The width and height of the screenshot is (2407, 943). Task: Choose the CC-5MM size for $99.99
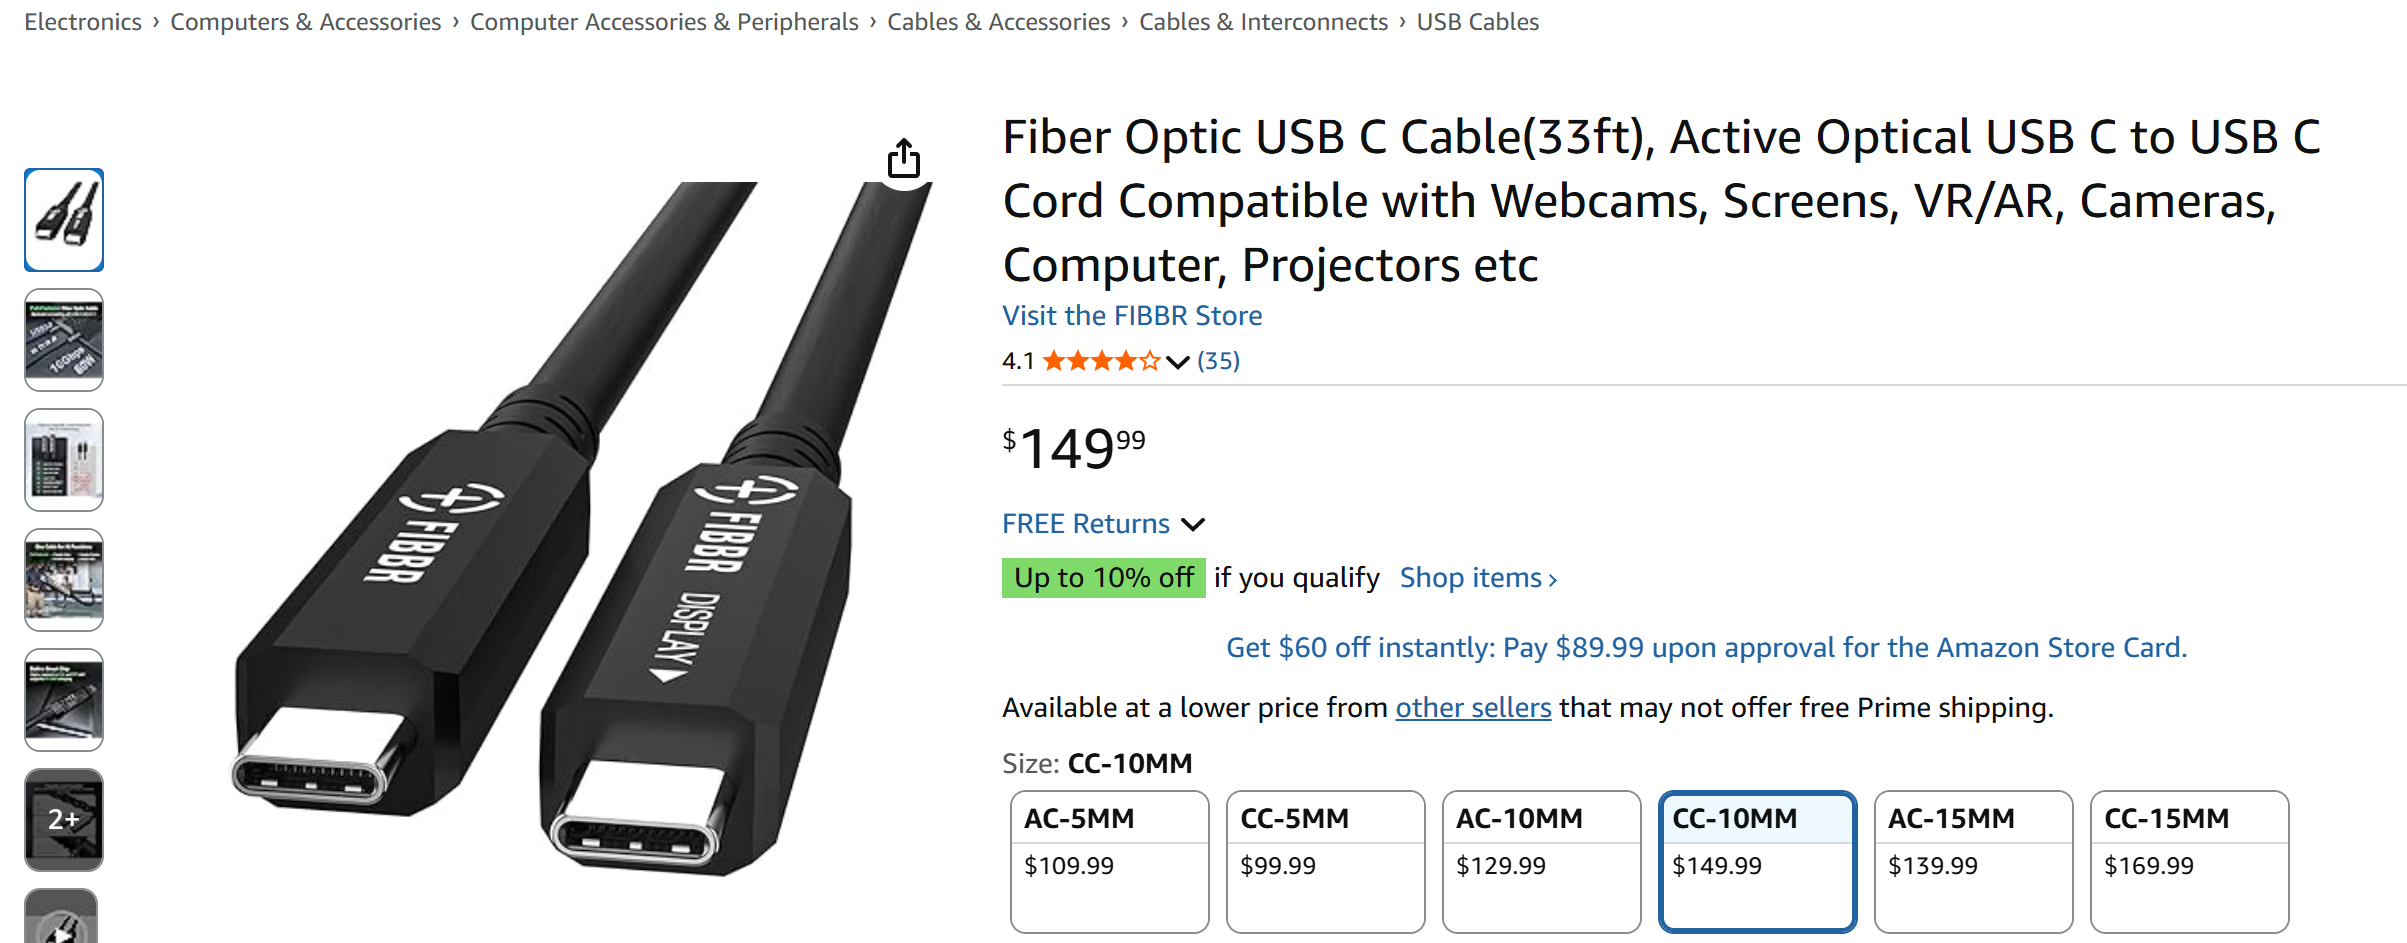[1325, 860]
